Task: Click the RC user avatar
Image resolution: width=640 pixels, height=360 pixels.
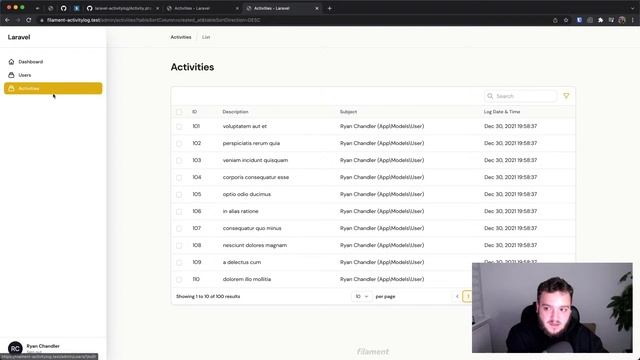Action: coord(15,348)
